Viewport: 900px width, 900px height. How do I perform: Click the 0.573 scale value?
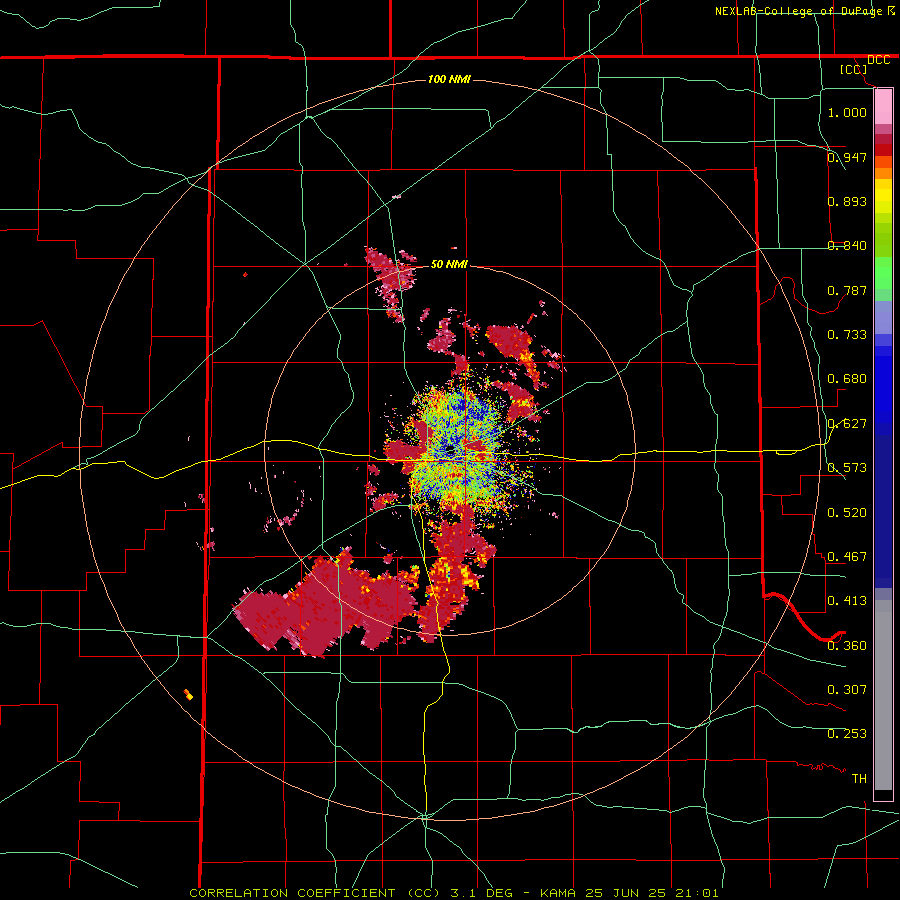(847, 468)
